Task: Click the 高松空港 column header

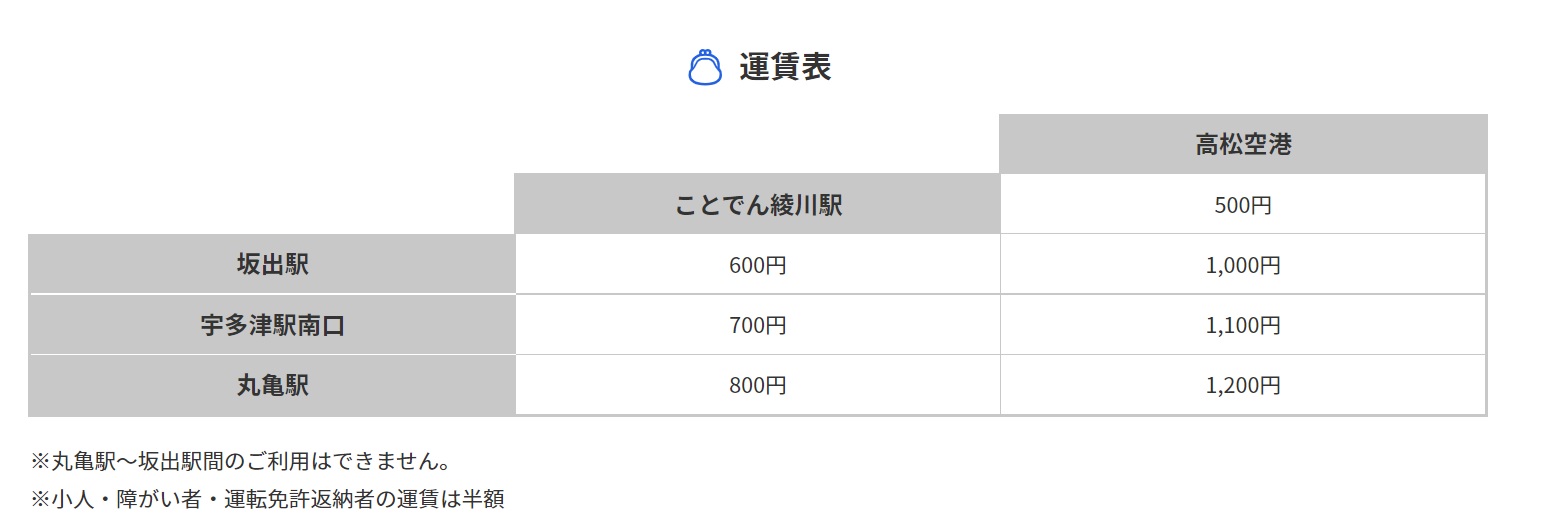Action: (1243, 144)
